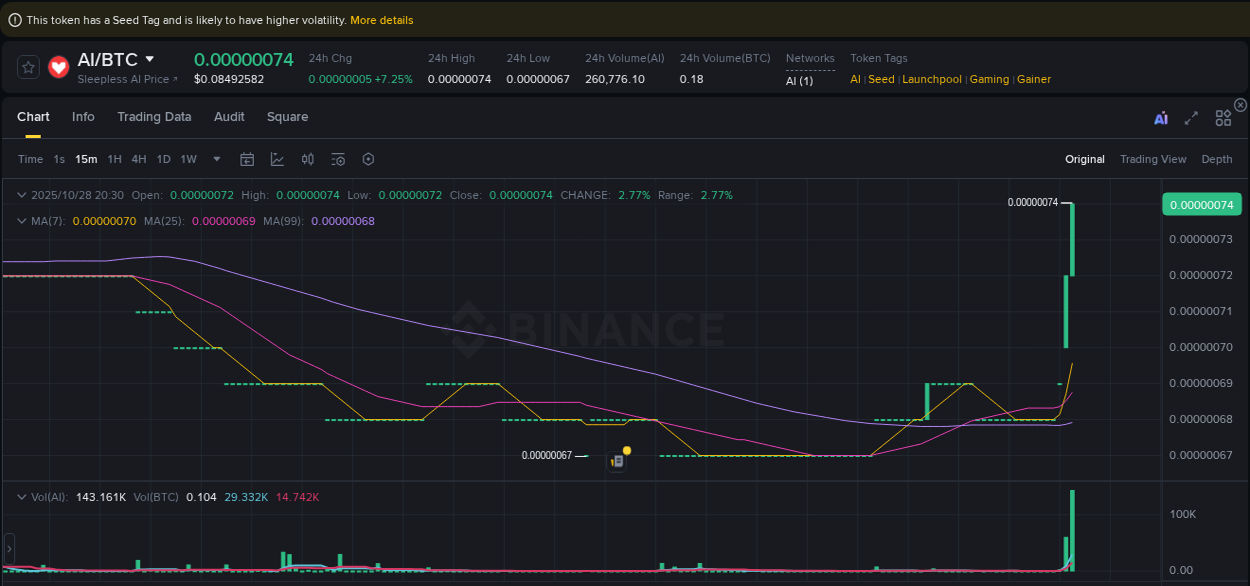Viewport: 1250px width, 586px height.
Task: Open the Audit tab
Action: click(229, 117)
